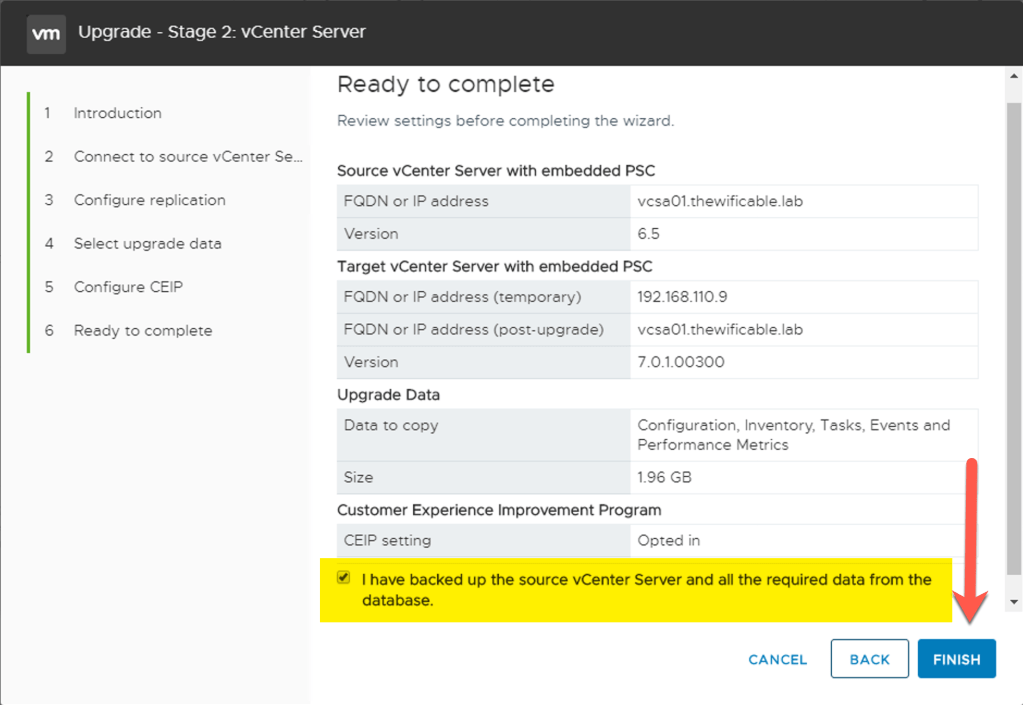
Task: Open Connect to source vCenter Server step
Action: tap(187, 157)
